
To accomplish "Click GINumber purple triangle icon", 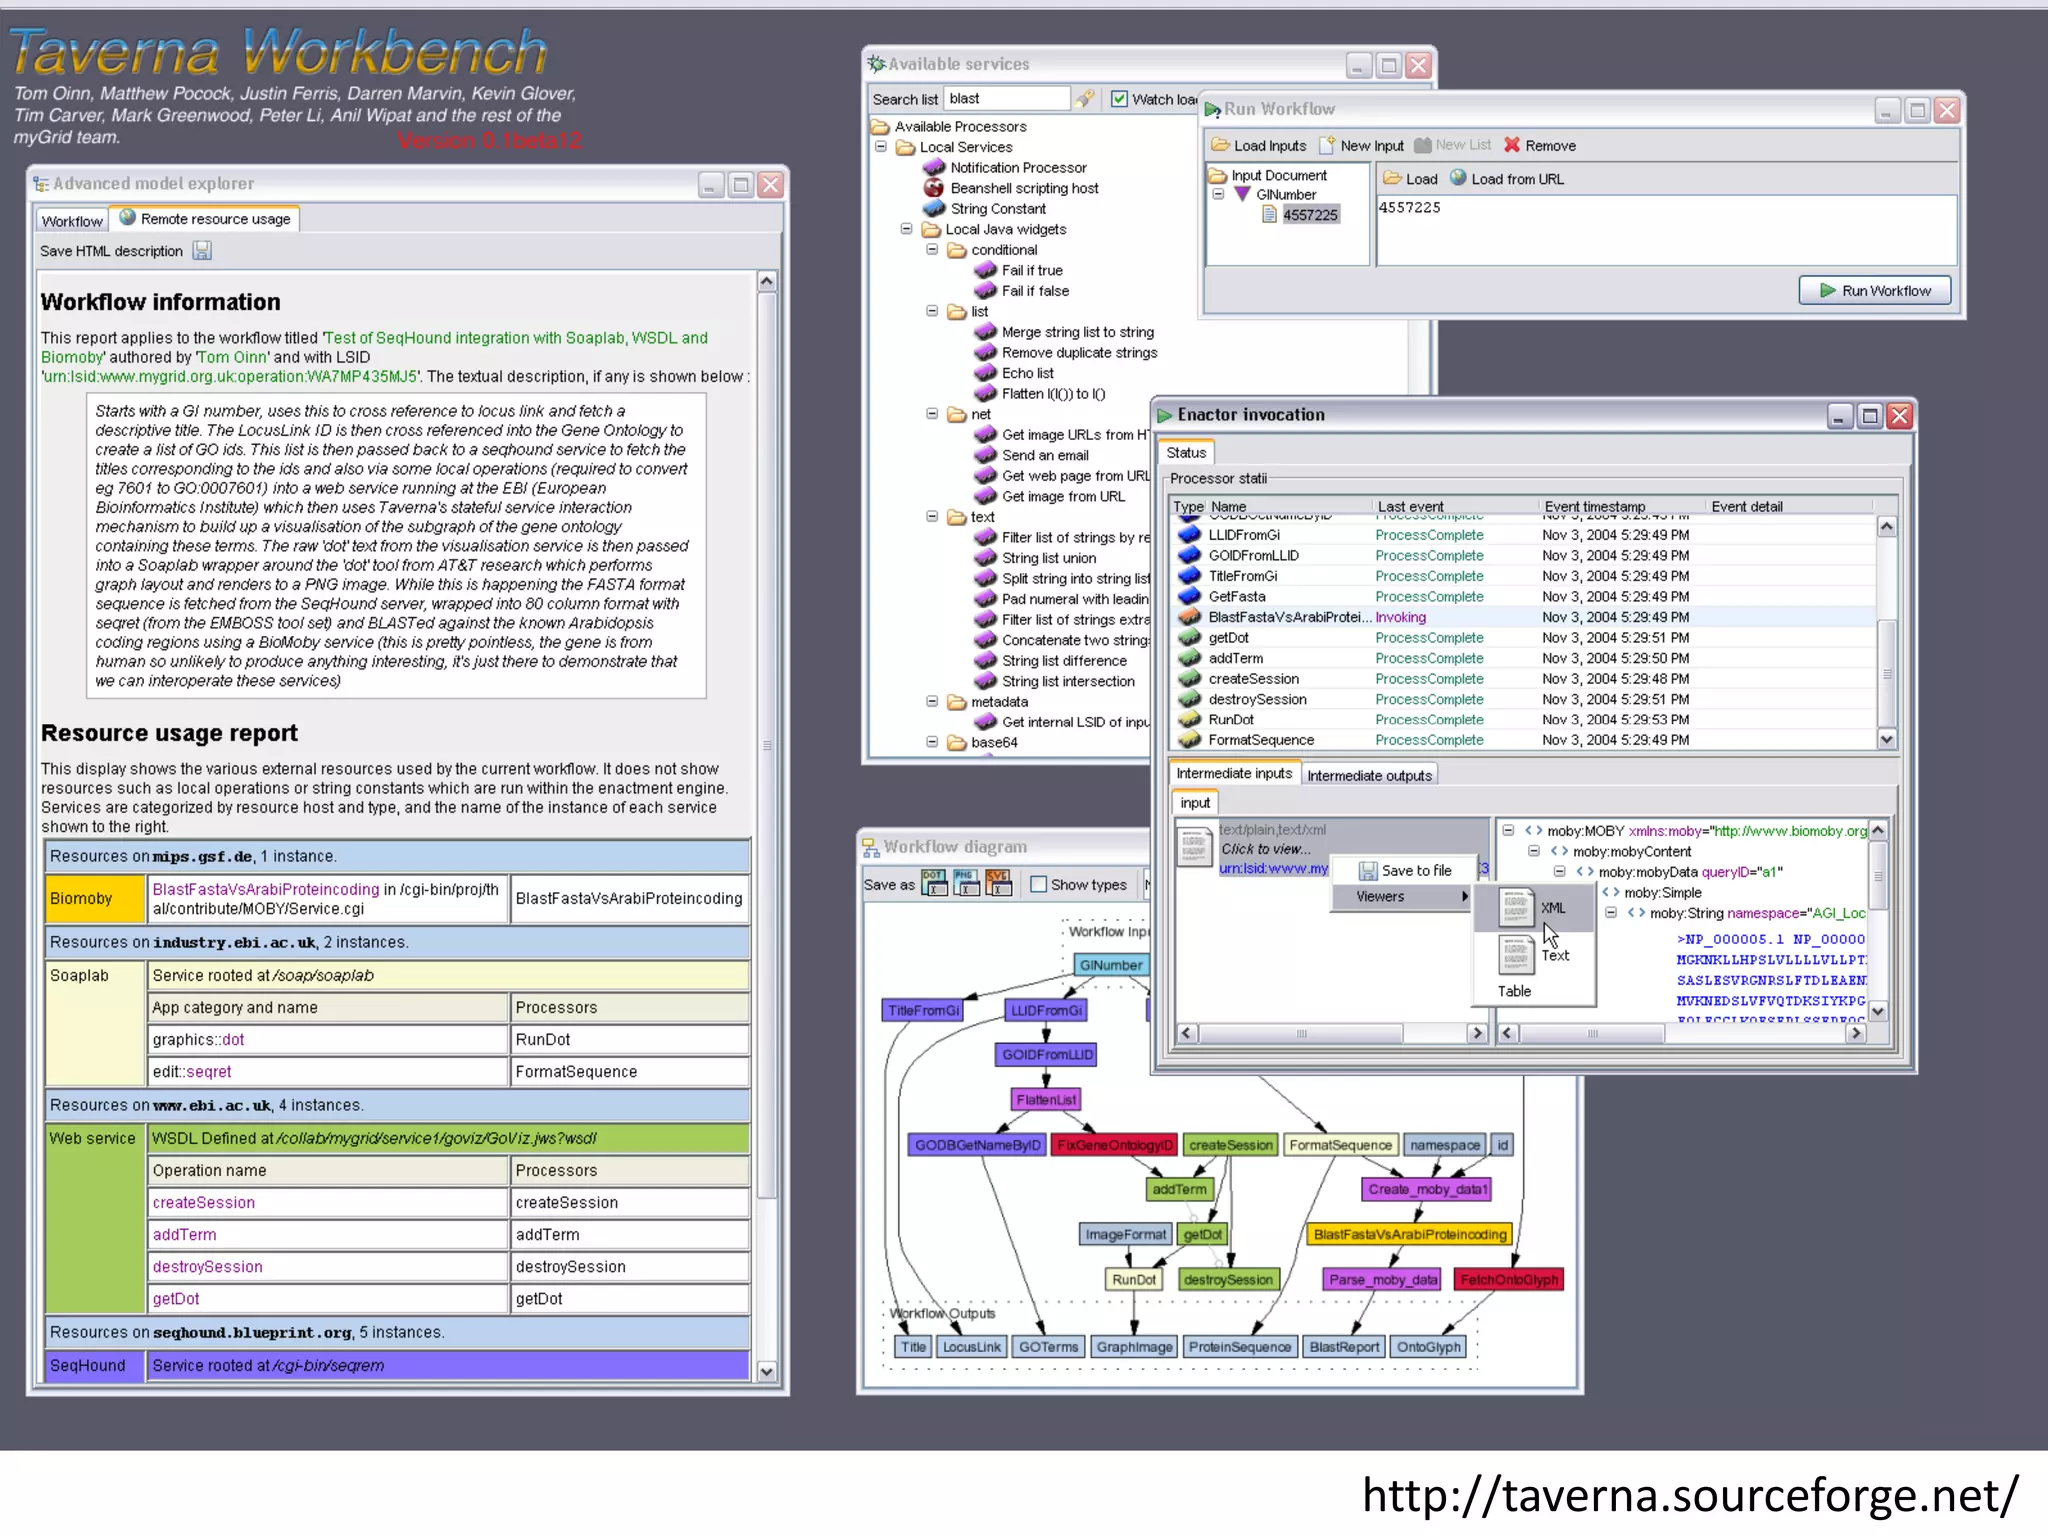I will pyautogui.click(x=1242, y=194).
